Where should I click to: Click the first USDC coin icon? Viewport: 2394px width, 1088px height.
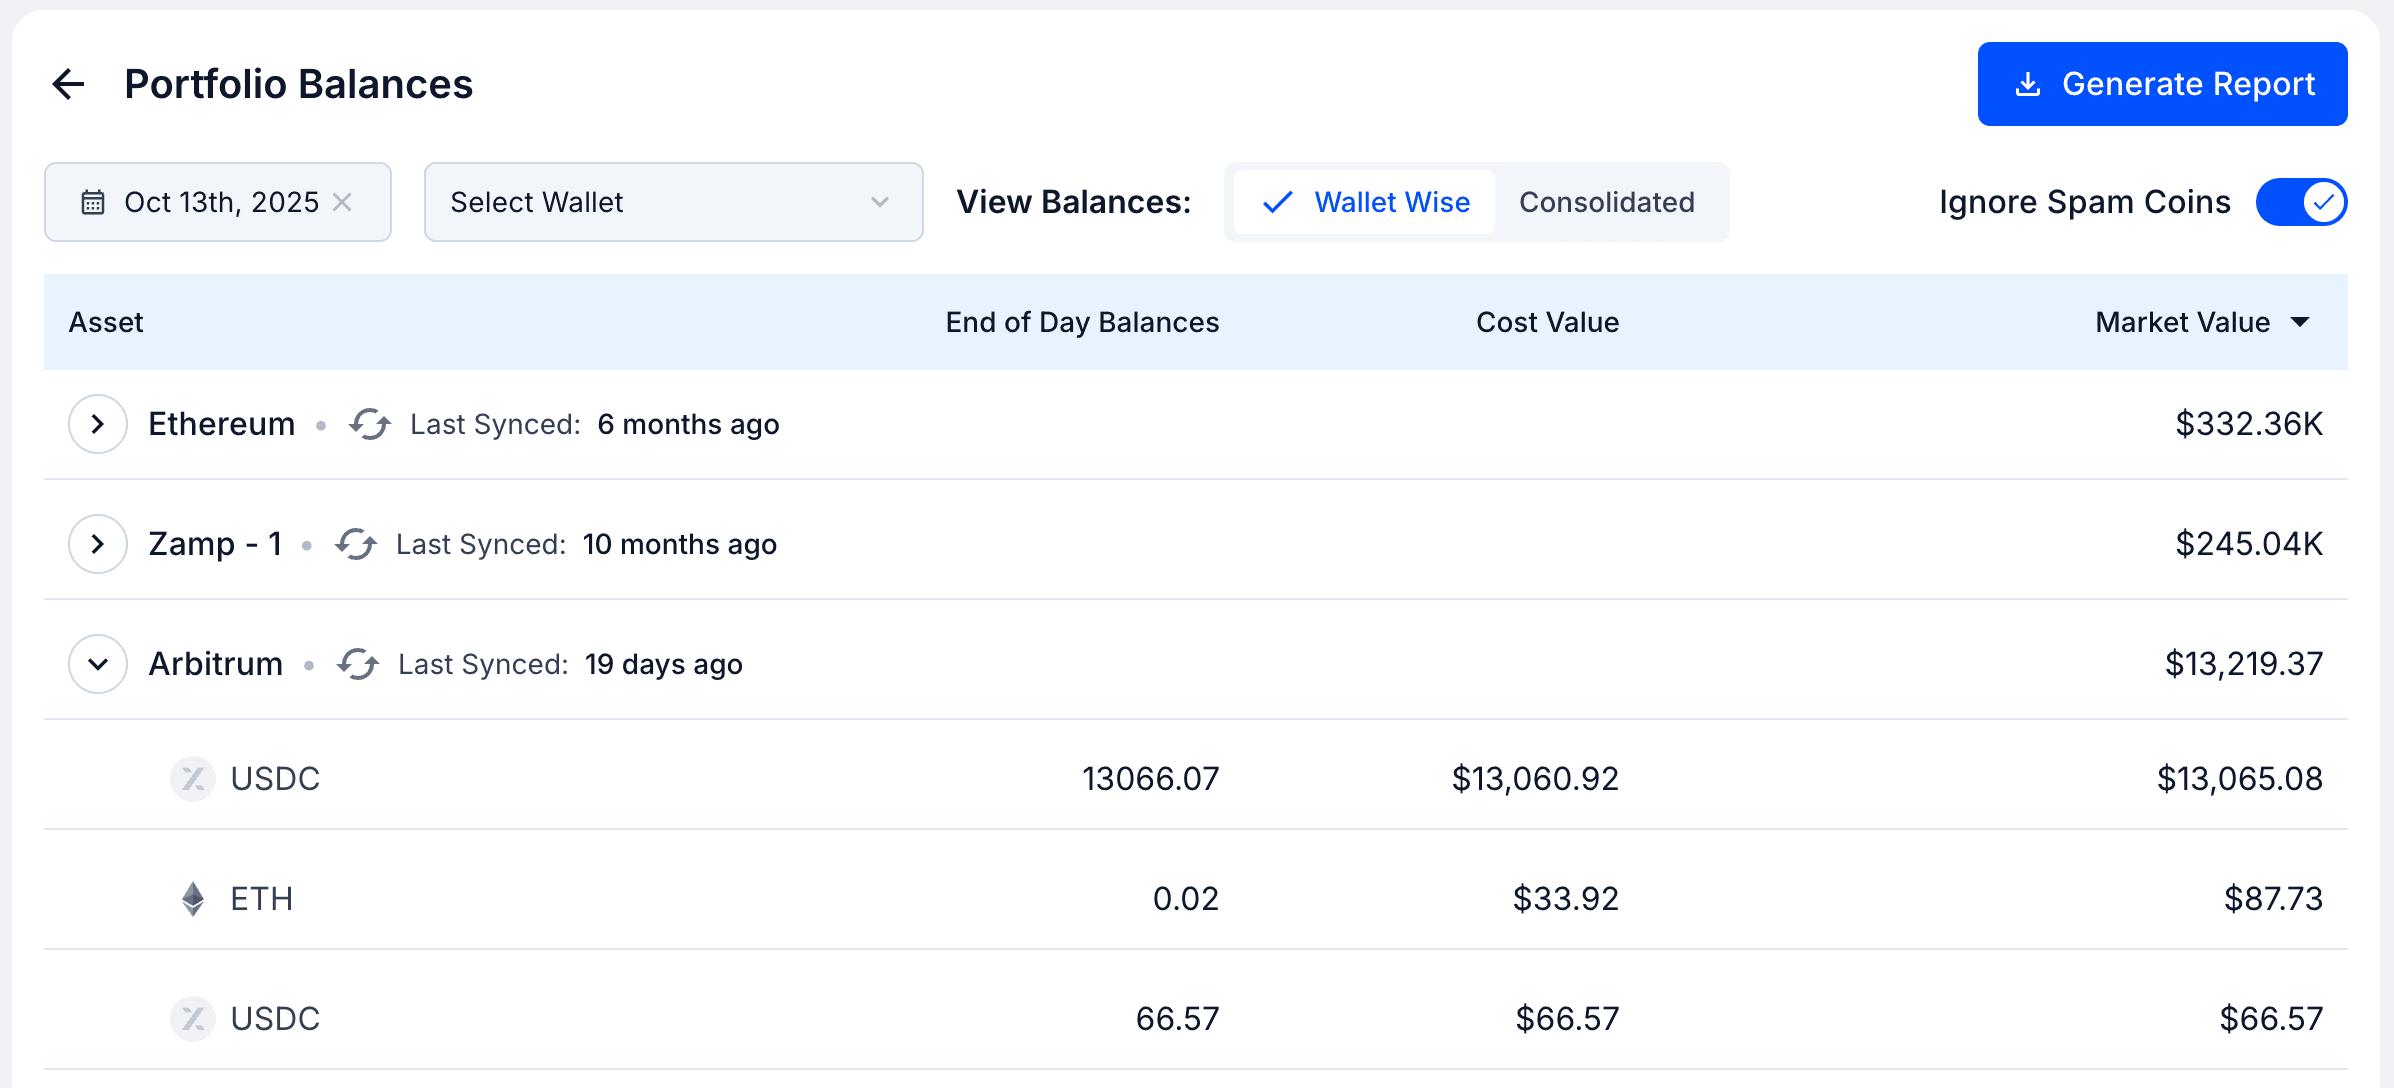point(193,778)
